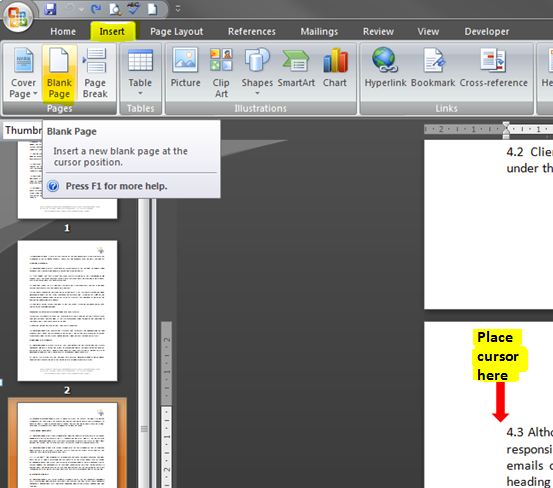Click the help icon in Blank Page tooltip
Viewport: 553px width, 488px height.
pos(53,186)
